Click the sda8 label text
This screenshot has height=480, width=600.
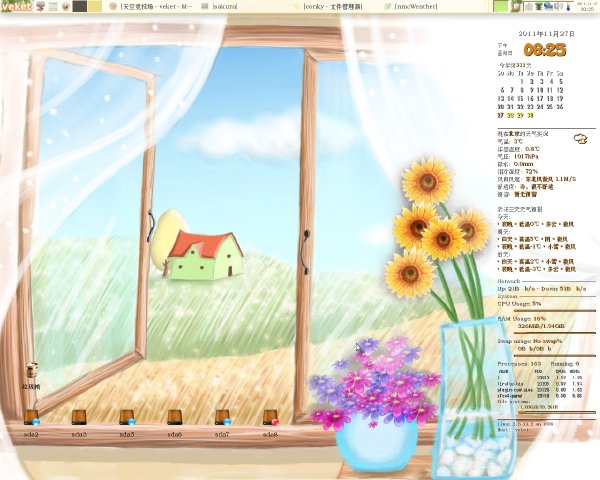pyautogui.click(x=270, y=434)
